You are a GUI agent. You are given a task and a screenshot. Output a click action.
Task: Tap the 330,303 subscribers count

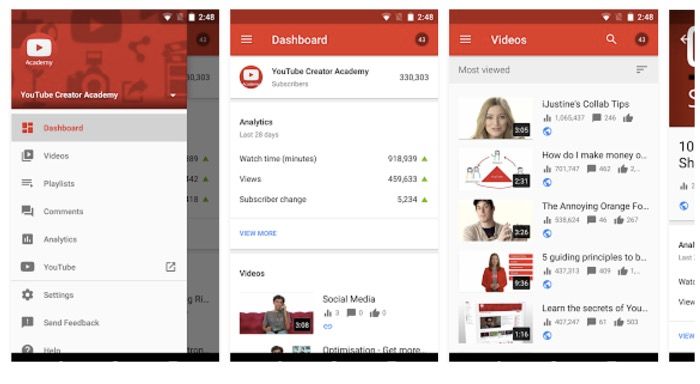pos(414,77)
